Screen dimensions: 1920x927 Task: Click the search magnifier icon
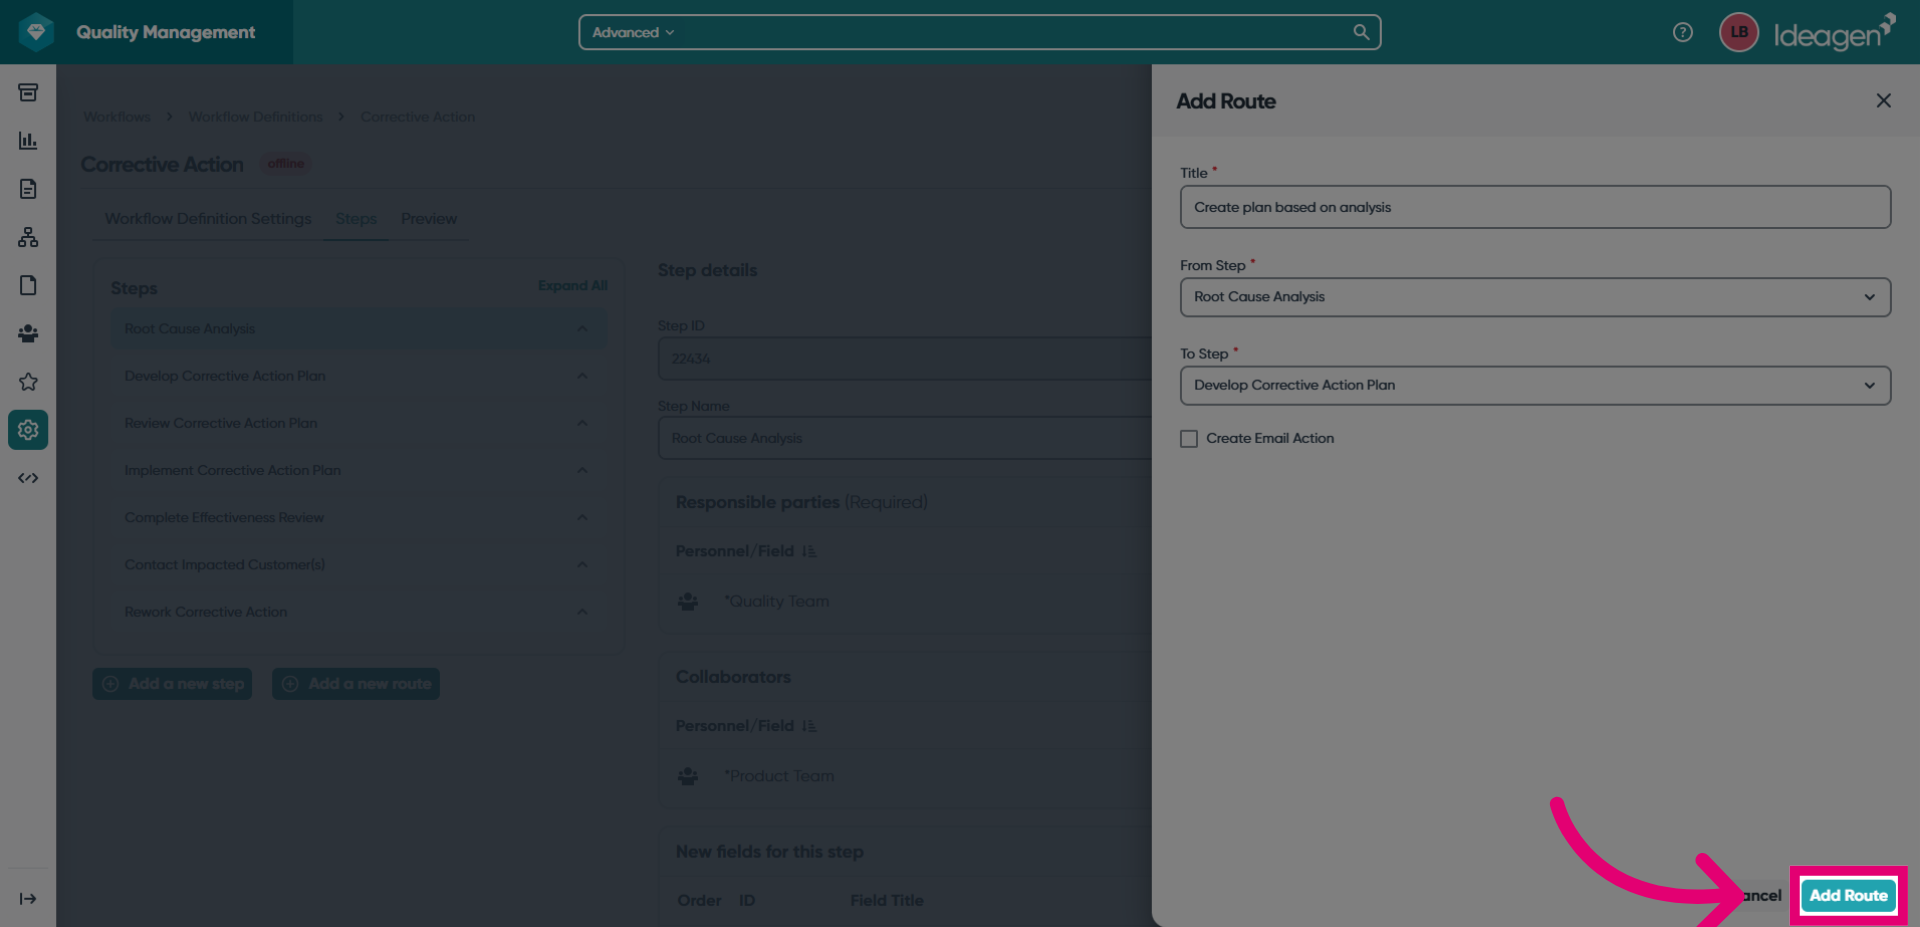coord(1361,32)
